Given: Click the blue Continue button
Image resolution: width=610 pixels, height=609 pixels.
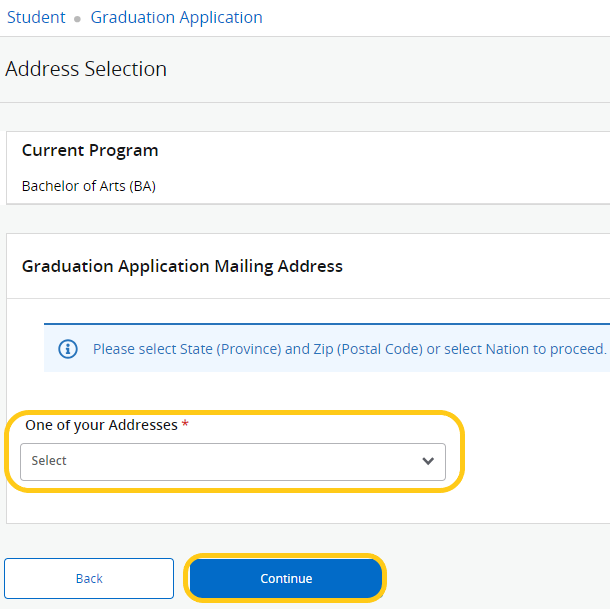Looking at the screenshot, I should 286,579.
